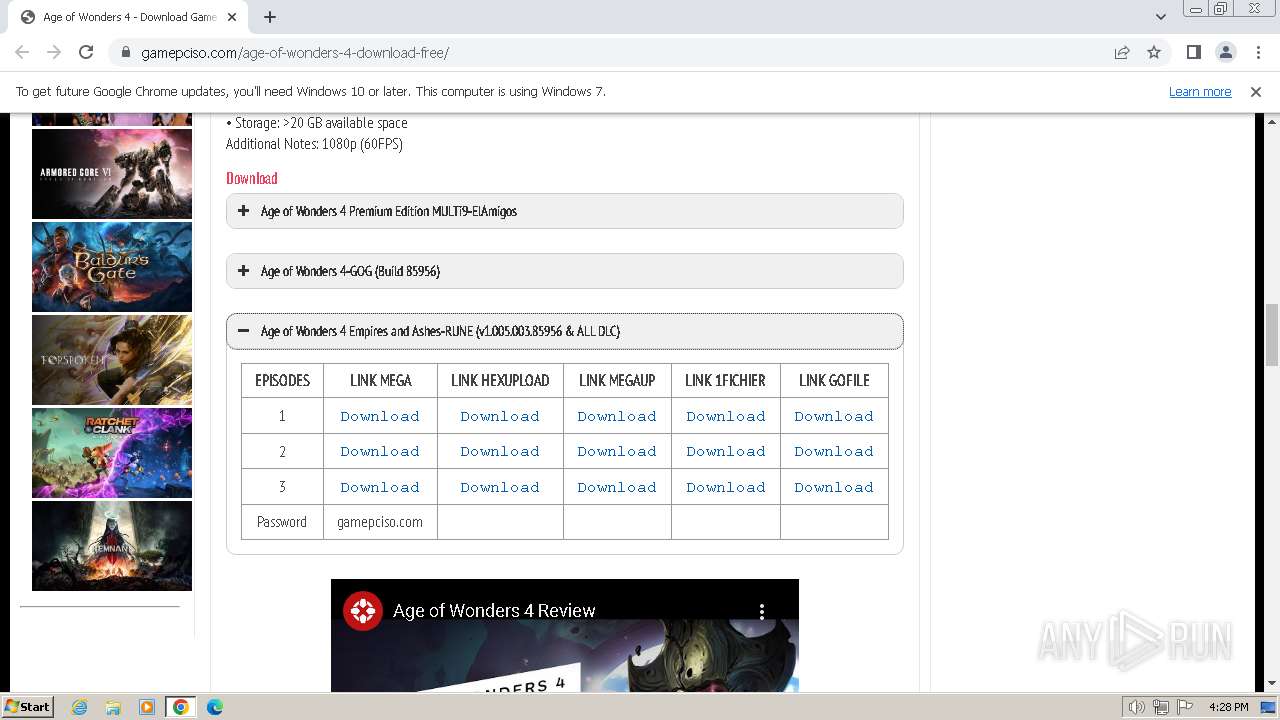
Task: Download episode 2 from LINK MEGAUP
Action: [x=617, y=451]
